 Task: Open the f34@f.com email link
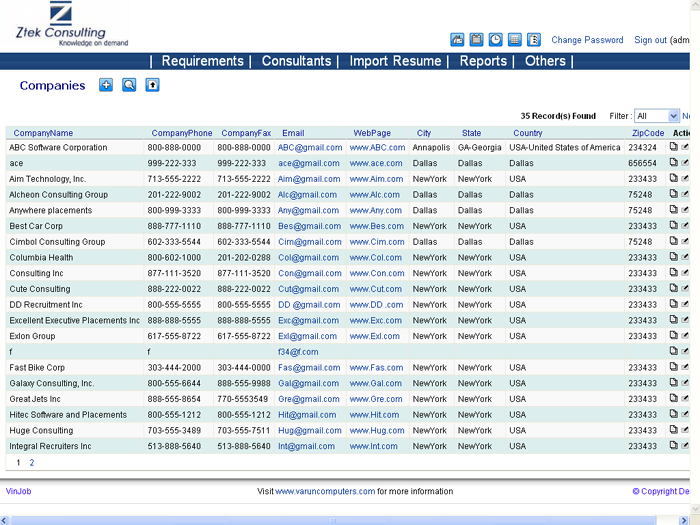pyautogui.click(x=298, y=352)
